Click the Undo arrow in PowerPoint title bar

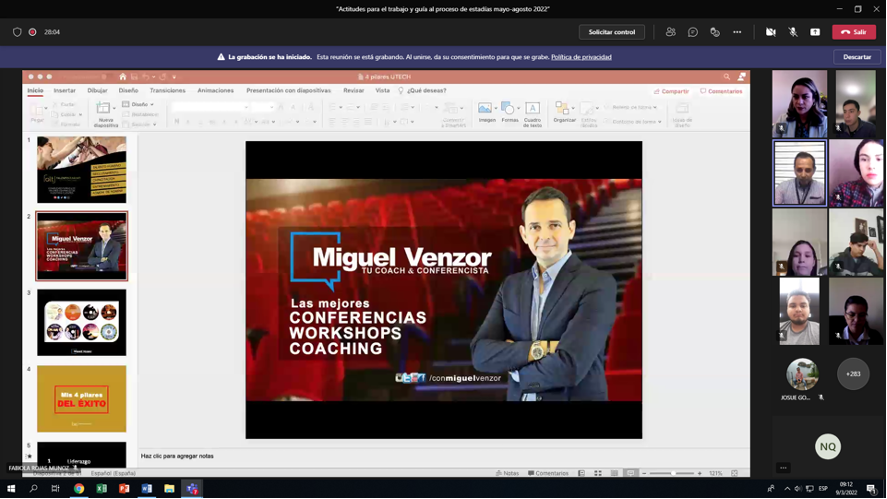tap(146, 76)
